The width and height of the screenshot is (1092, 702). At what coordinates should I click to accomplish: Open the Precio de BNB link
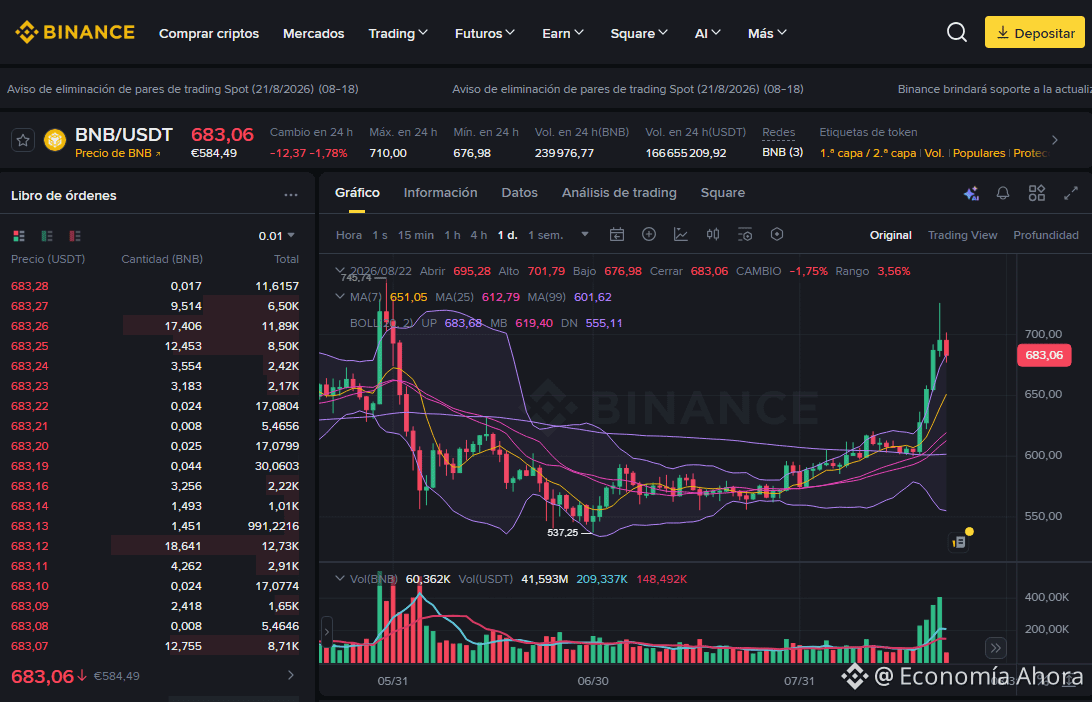(x=118, y=153)
